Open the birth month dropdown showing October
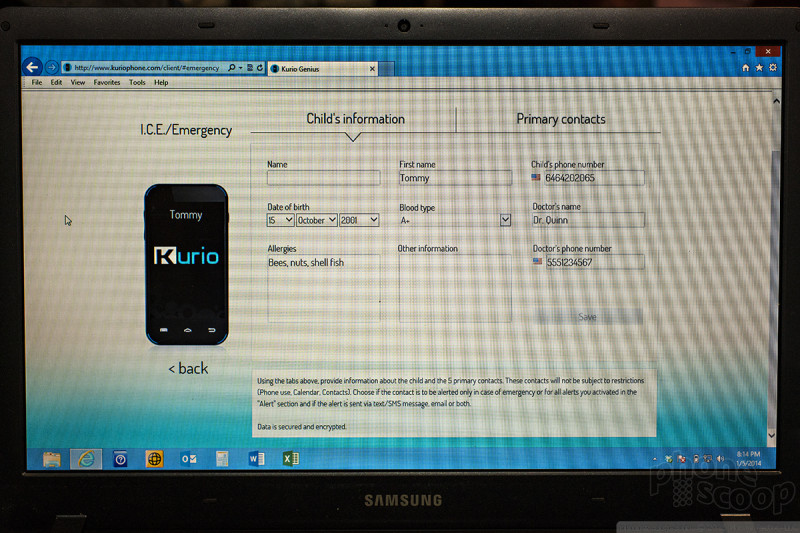Viewport: 800px width, 533px height. [x=317, y=220]
